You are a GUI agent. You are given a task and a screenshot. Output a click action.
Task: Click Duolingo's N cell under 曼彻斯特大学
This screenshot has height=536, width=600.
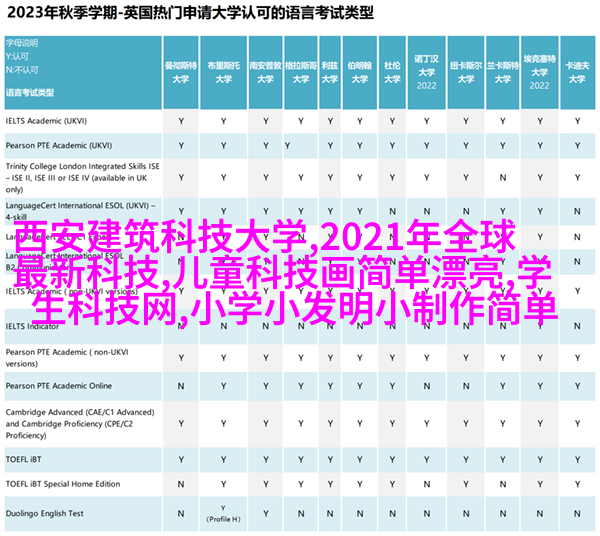pyautogui.click(x=181, y=513)
